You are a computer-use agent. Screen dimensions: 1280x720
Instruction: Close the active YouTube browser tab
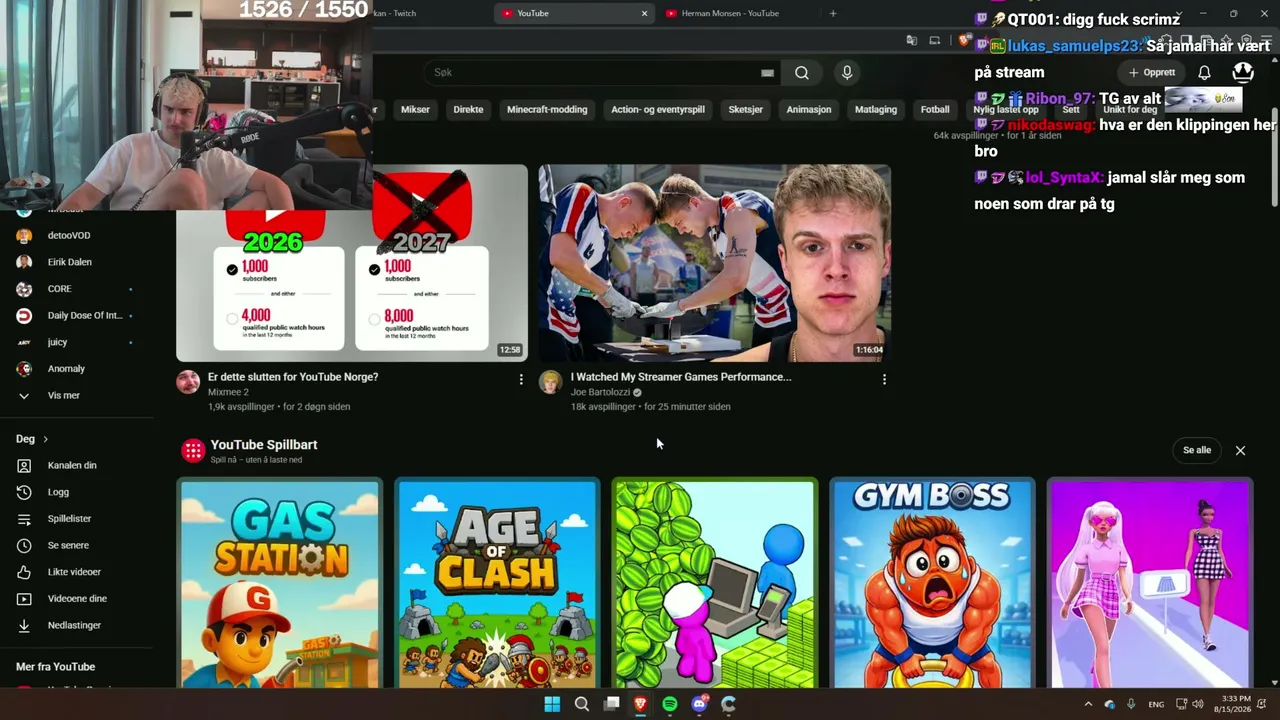(644, 14)
